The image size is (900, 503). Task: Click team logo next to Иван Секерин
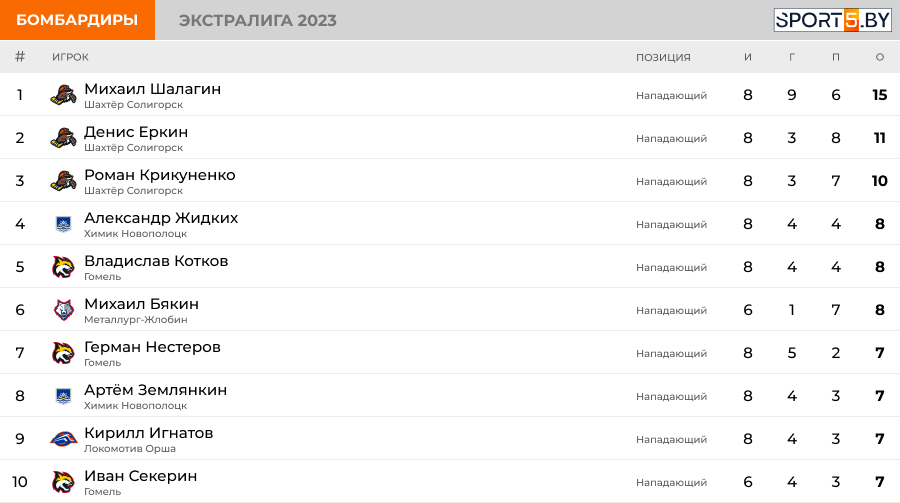tap(64, 482)
